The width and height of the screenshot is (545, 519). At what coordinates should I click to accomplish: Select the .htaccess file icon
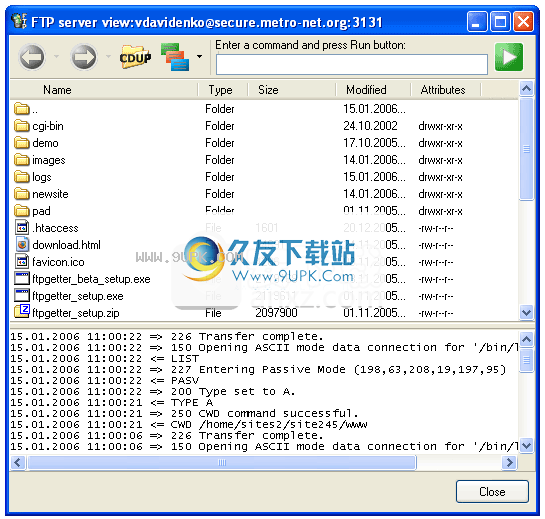22,228
